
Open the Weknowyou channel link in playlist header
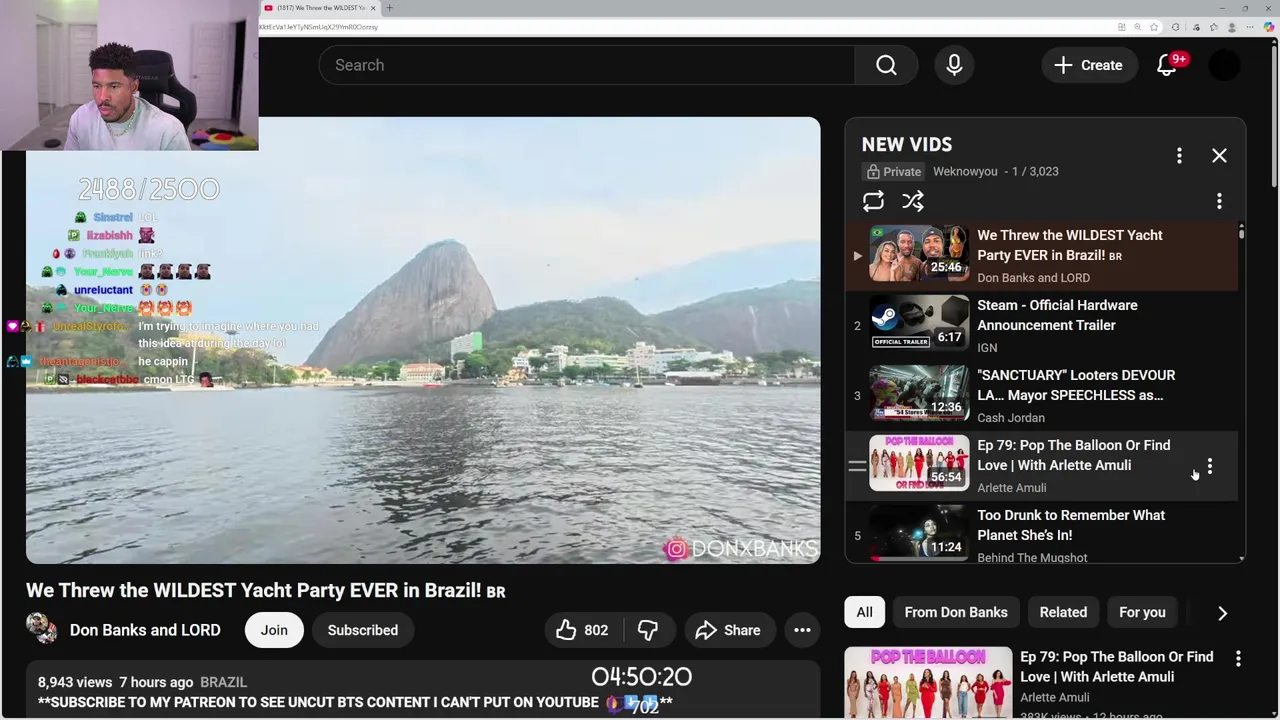pos(965,172)
